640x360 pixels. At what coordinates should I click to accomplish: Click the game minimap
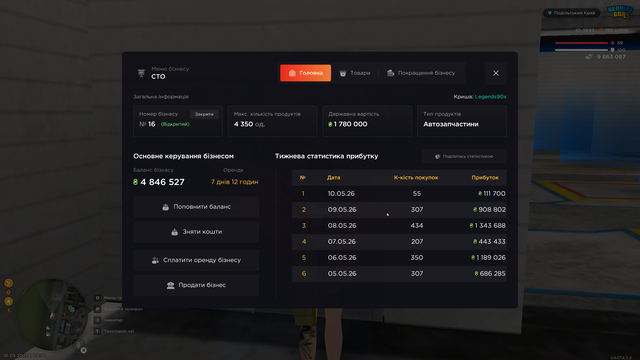click(x=51, y=314)
